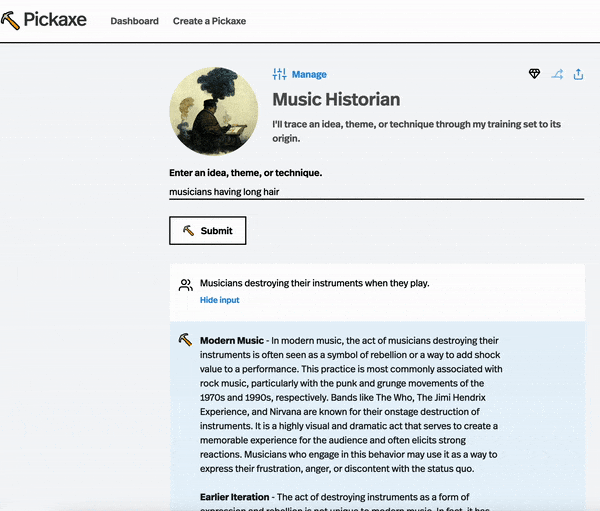The image size is (600, 511).
Task: Open the Manage sliders icon
Action: [279, 74]
